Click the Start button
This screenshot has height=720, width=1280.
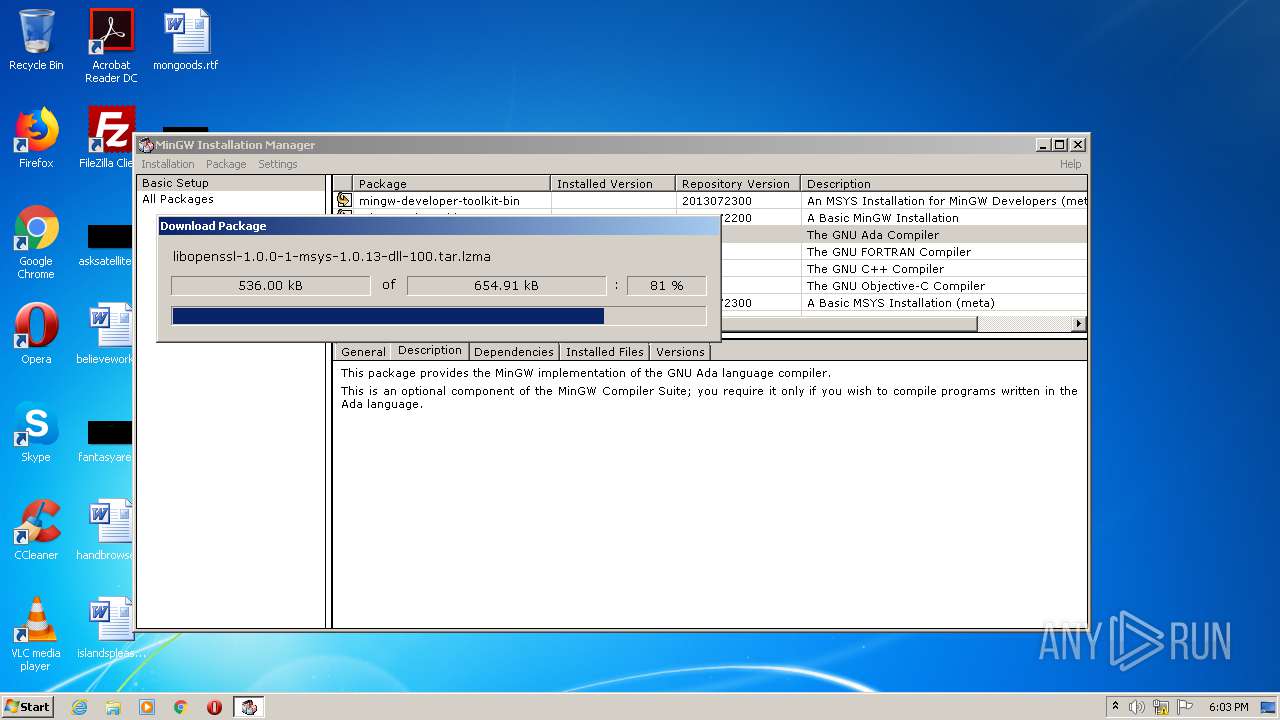[x=28, y=707]
